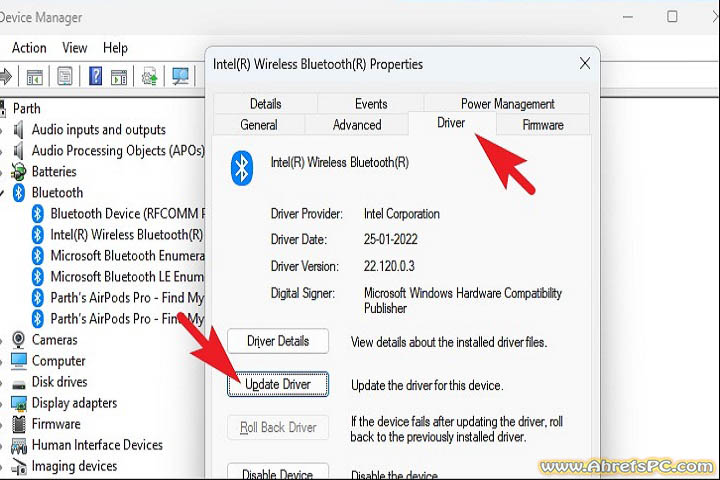Click the Cameras webcam icon
Screen dimensions: 720x480
click(x=18, y=340)
